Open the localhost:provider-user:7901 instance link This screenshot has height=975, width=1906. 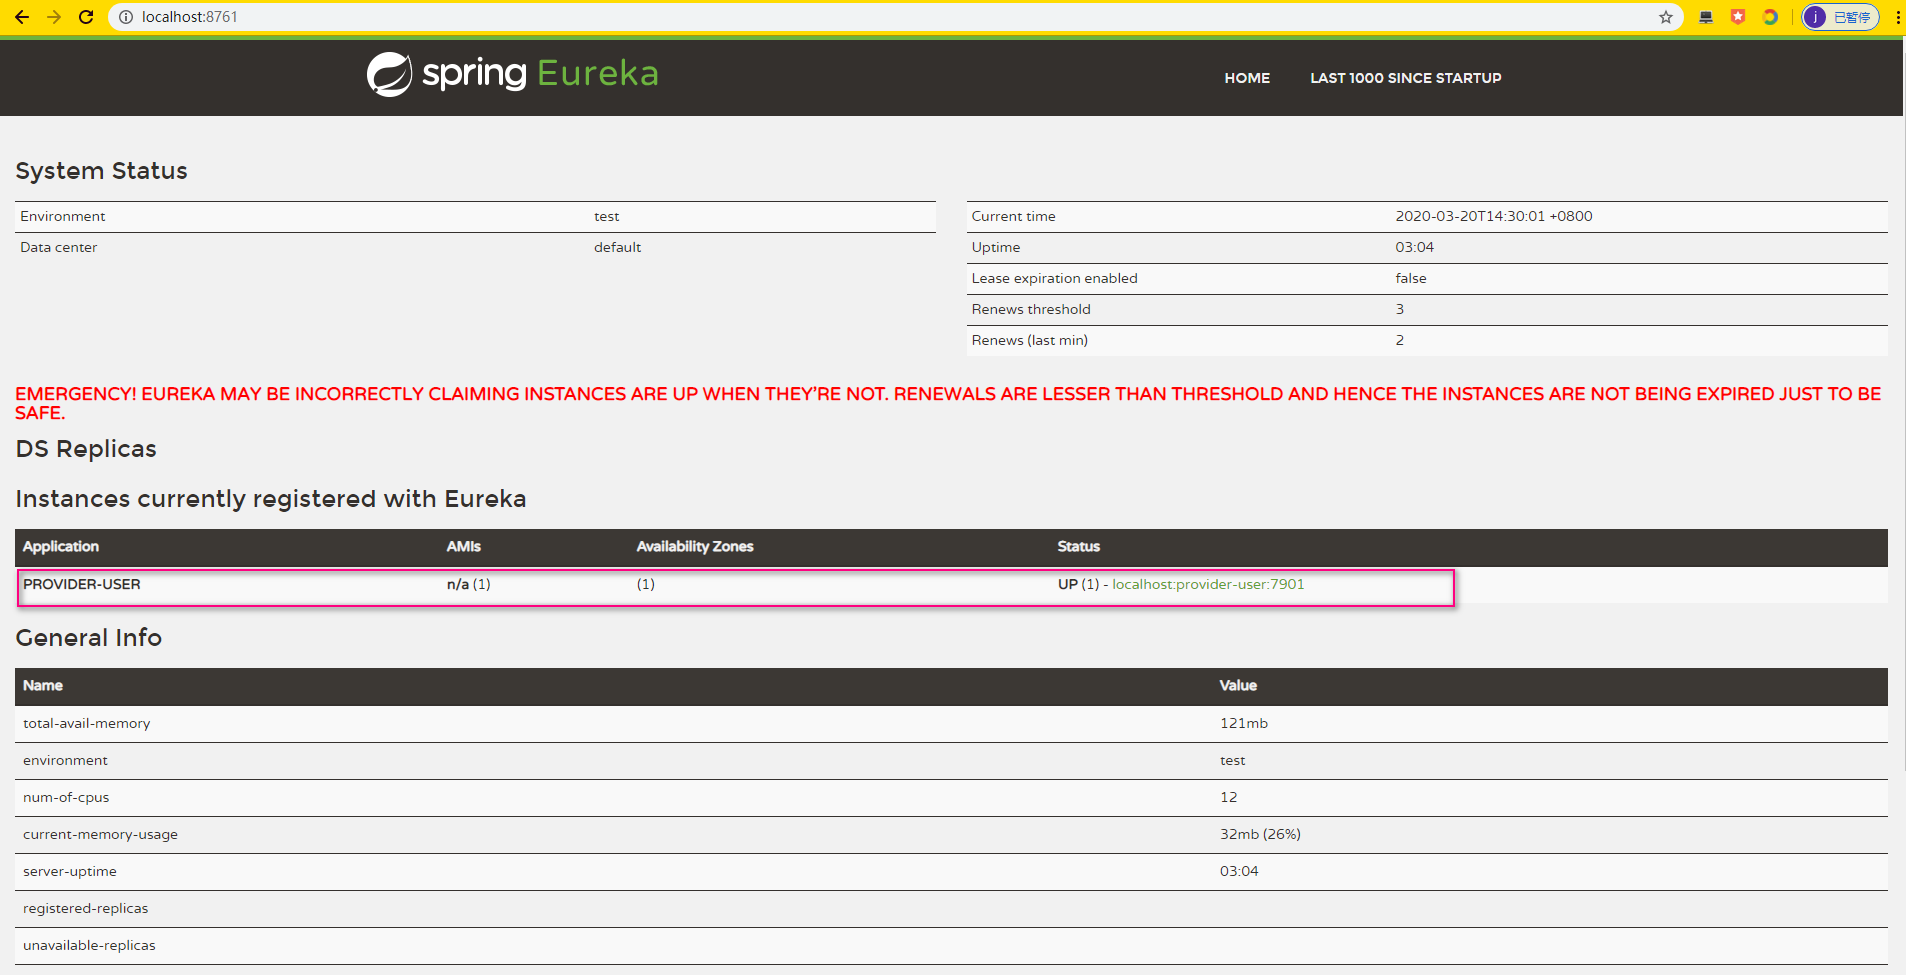1207,584
